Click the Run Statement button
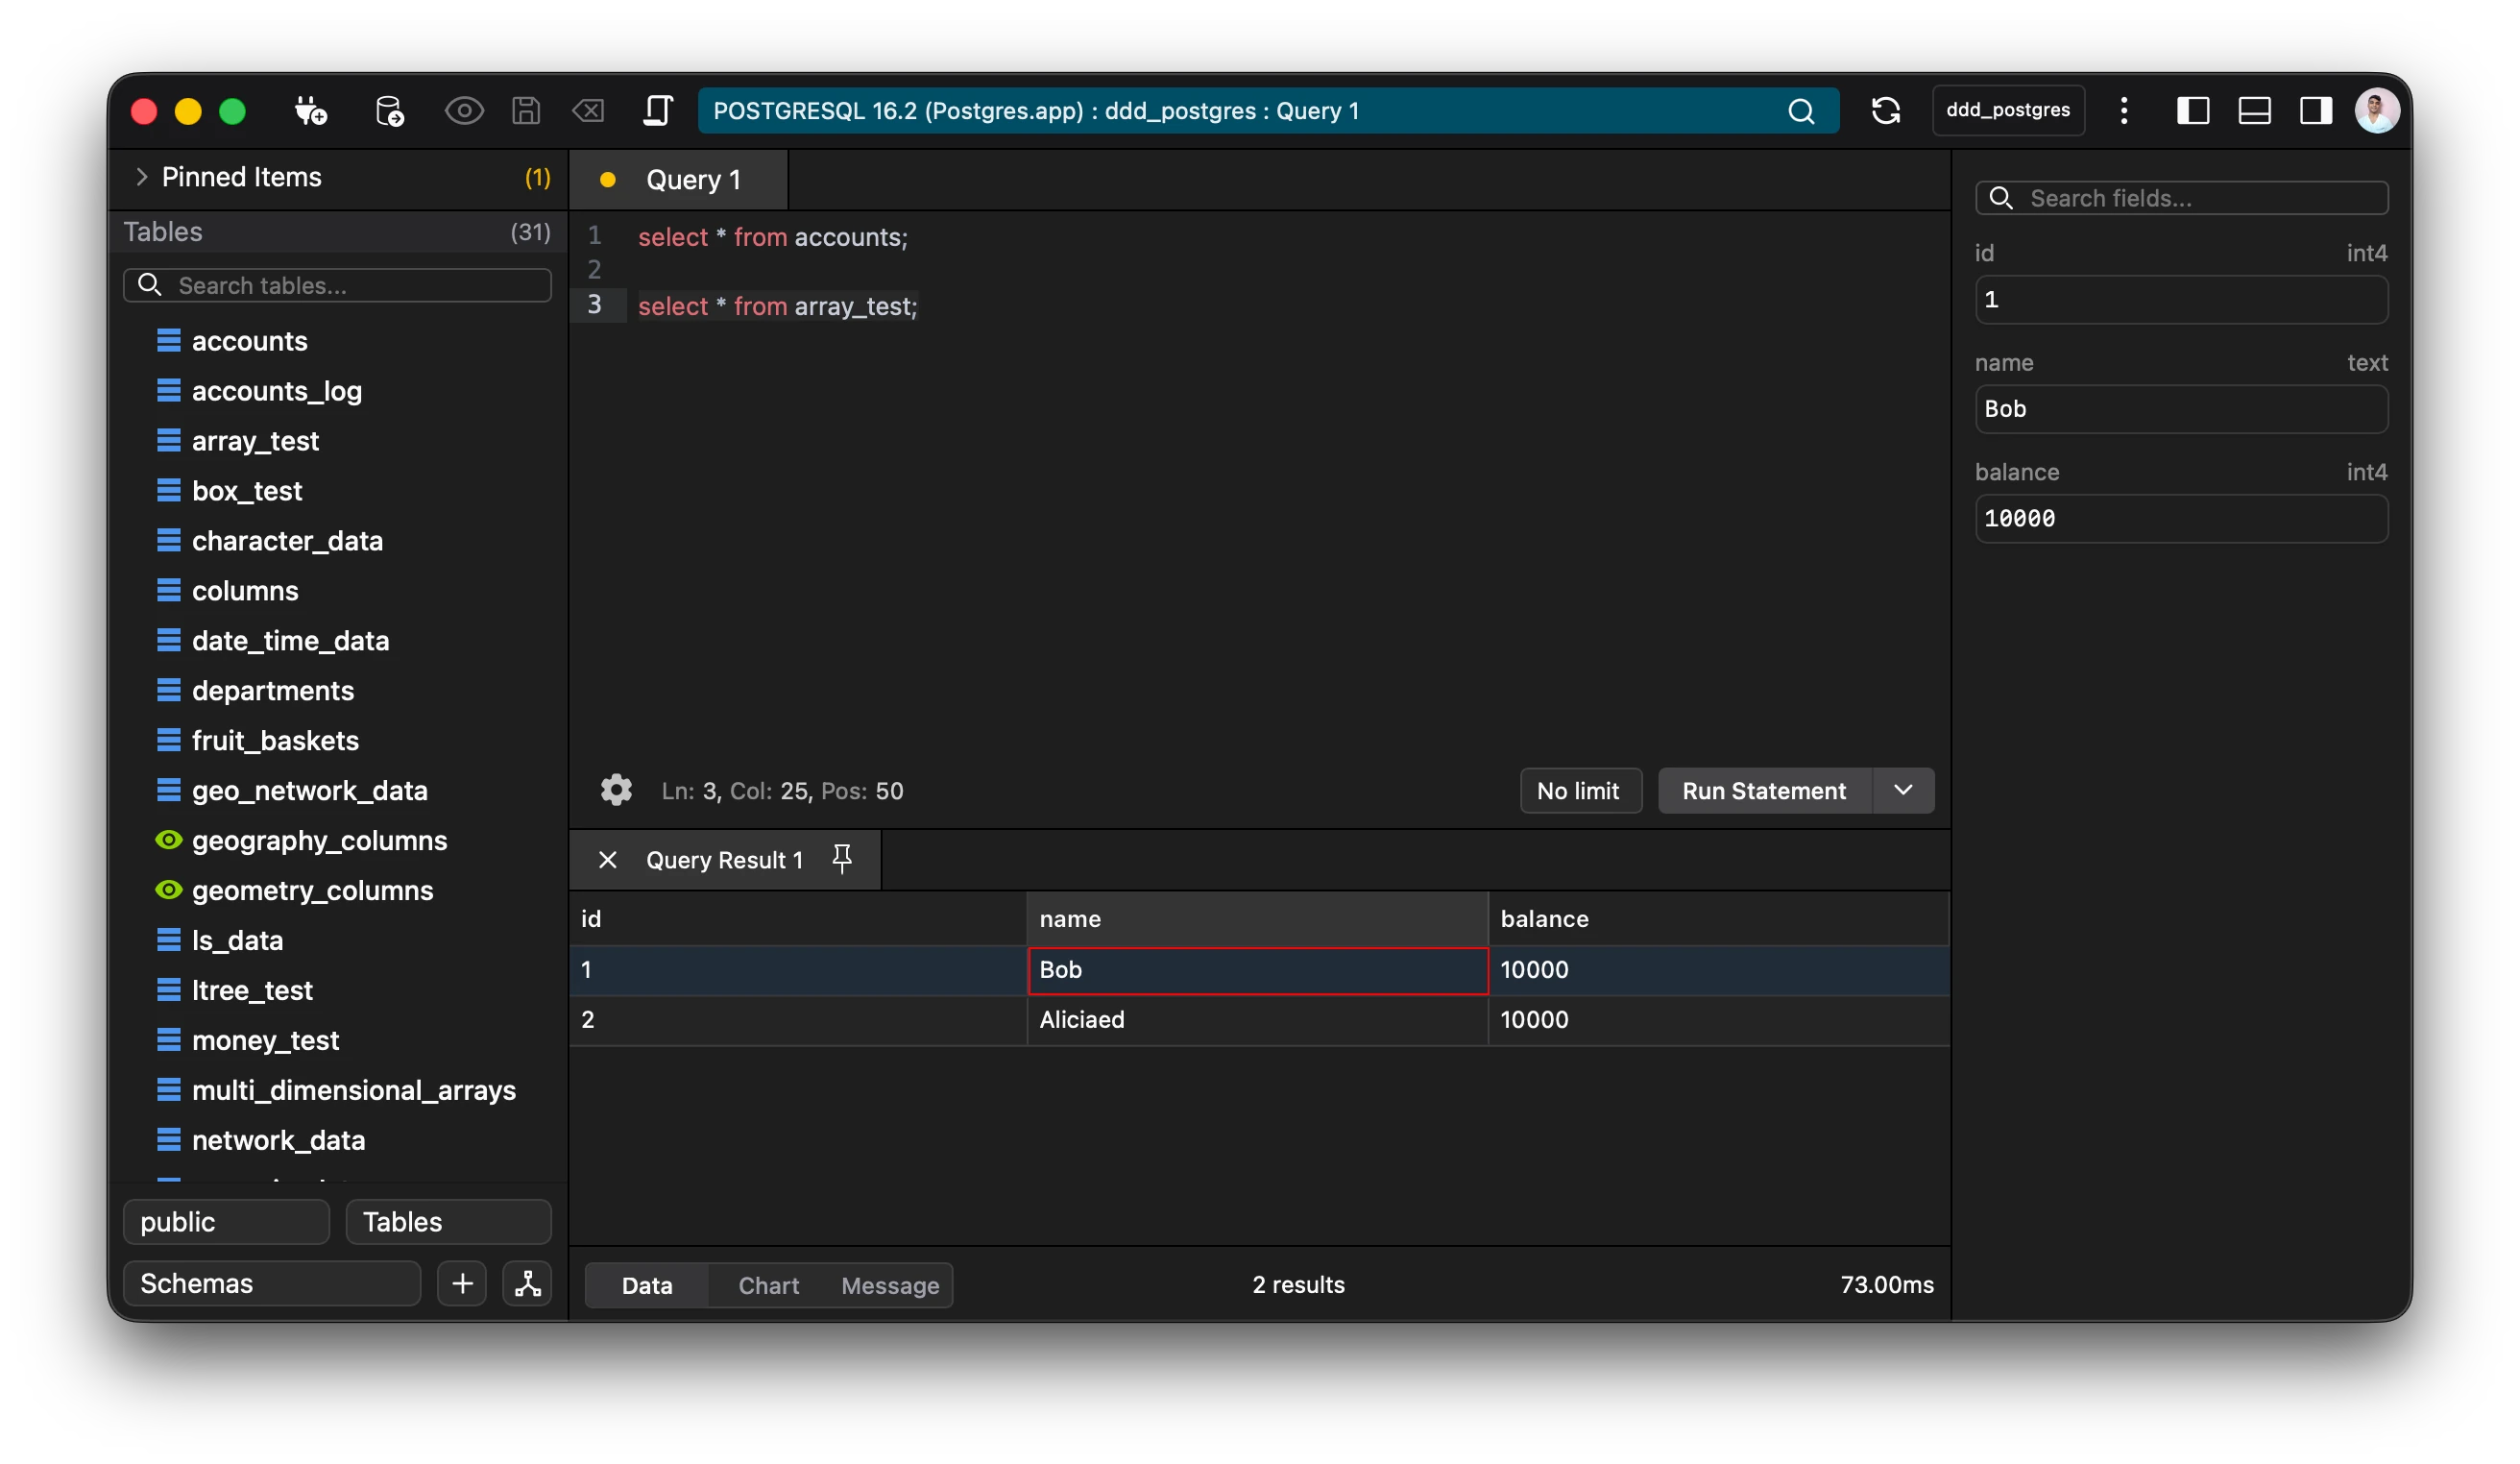 [1763, 790]
